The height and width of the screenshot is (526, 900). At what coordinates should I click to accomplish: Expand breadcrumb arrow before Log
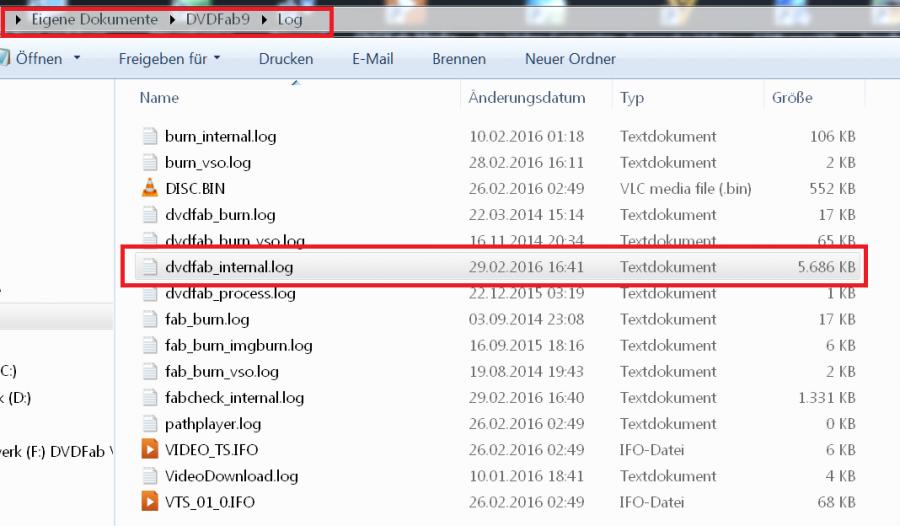(264, 20)
